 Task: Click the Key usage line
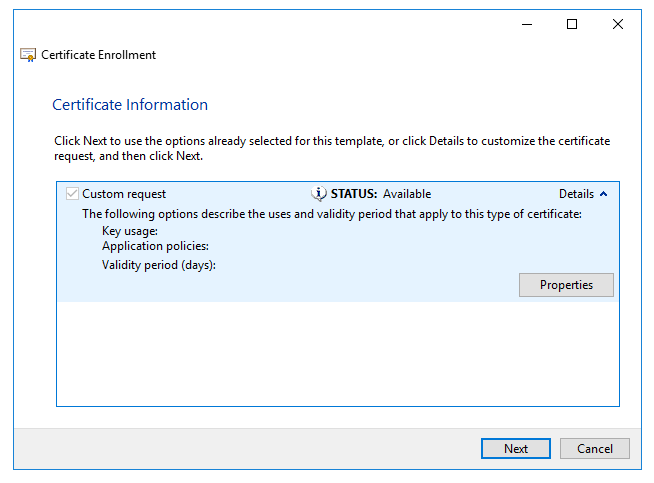point(130,231)
